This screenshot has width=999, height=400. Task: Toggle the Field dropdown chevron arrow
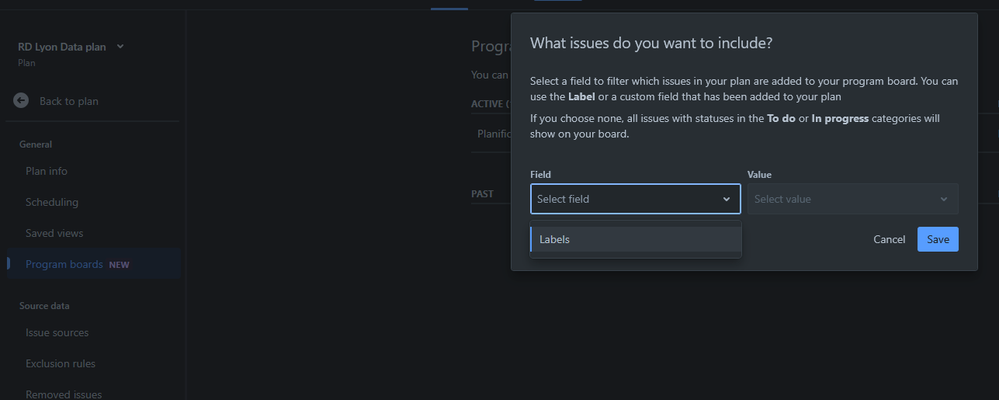727,199
